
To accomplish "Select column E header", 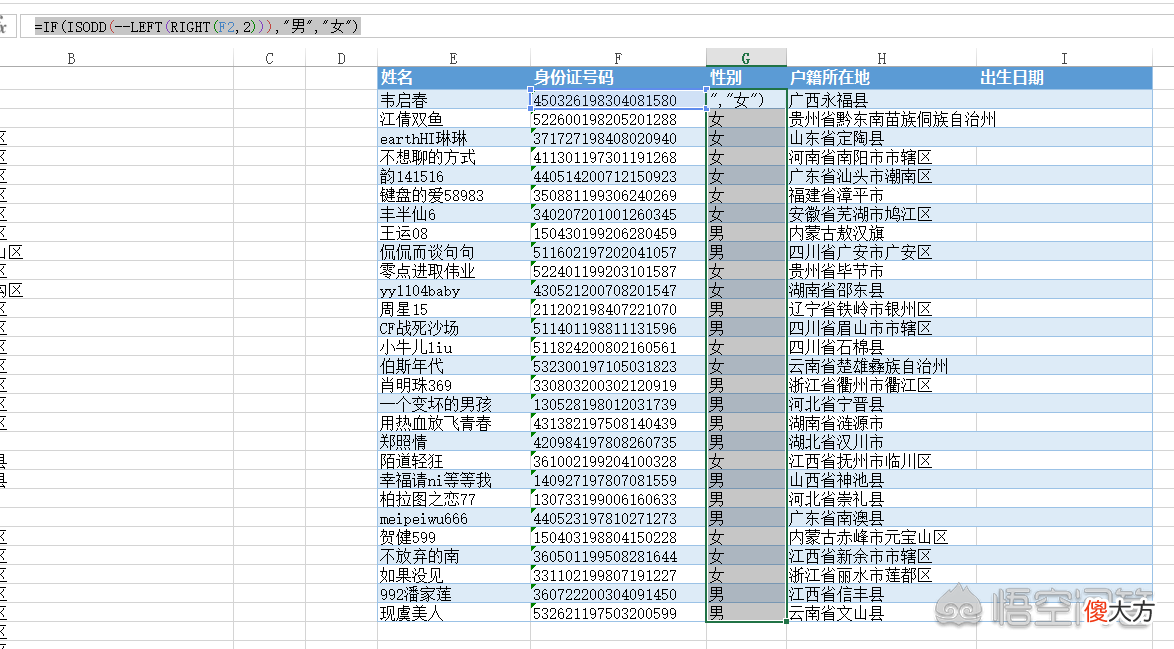I will coord(454,58).
